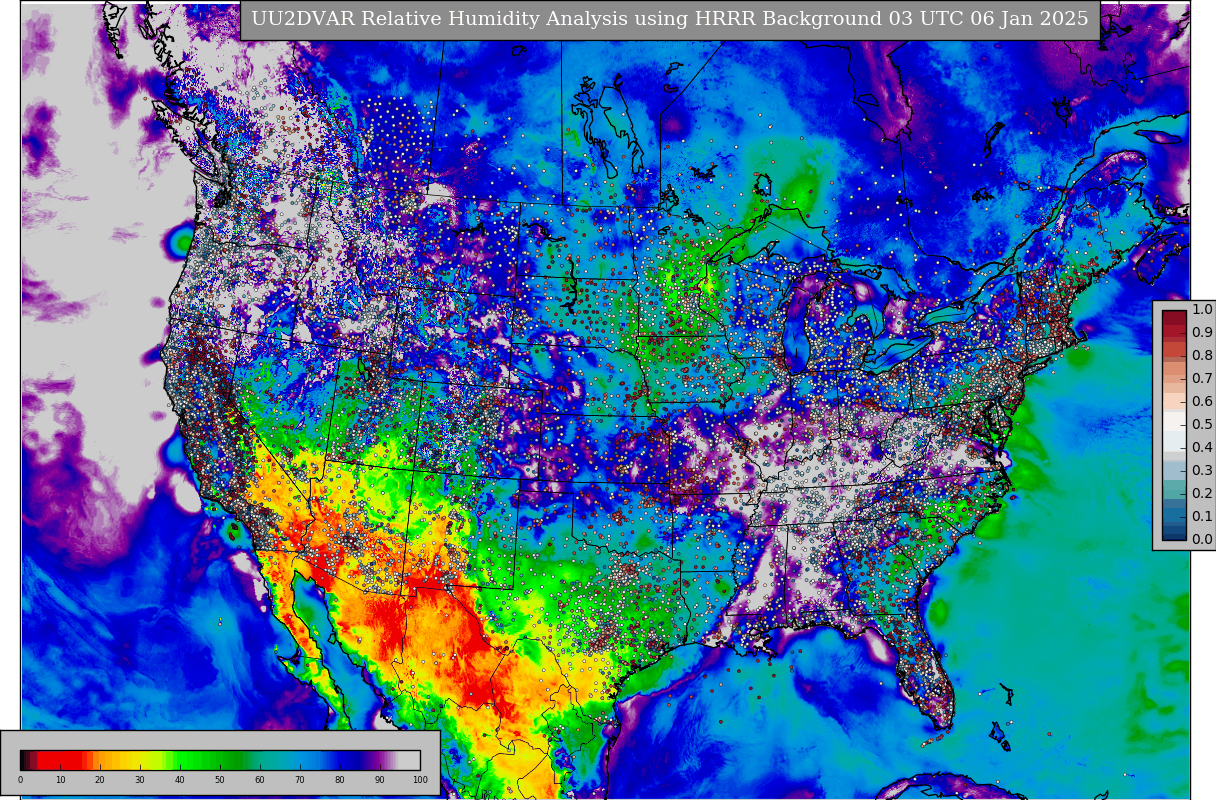Click the 50 tick label on humidity colorbar
Screen dimensions: 1216x800
220,780
